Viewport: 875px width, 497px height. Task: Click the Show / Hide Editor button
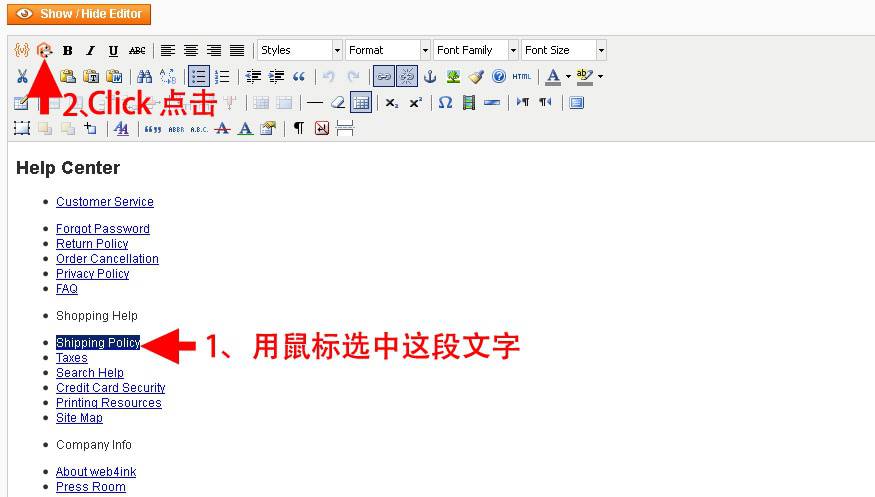click(x=79, y=14)
